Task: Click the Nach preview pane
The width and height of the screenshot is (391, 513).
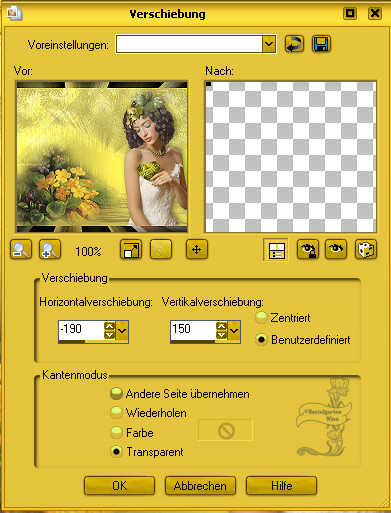Action: pos(291,157)
